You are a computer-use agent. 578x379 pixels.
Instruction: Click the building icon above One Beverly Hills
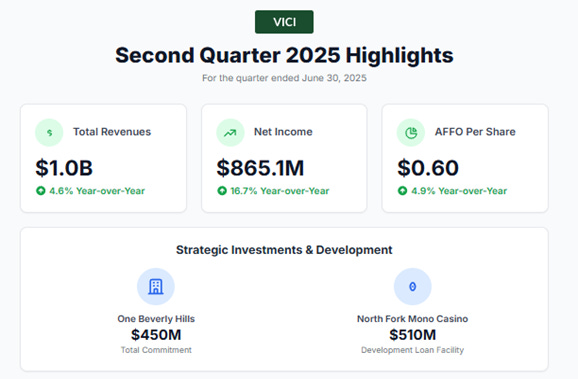click(x=156, y=286)
